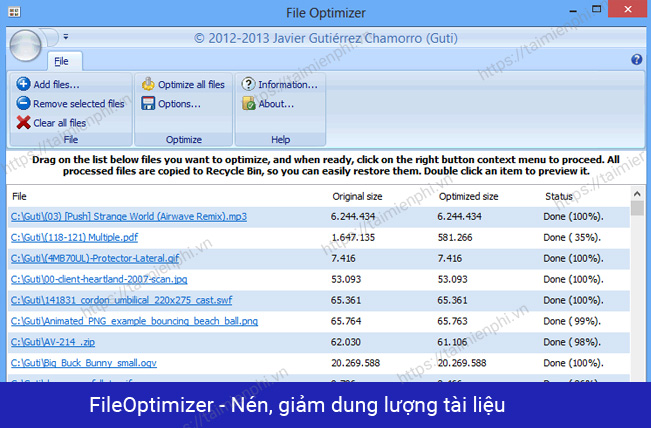Viewport: 651px width, 428px height.
Task: Click the Original size column header
Action: (357, 196)
